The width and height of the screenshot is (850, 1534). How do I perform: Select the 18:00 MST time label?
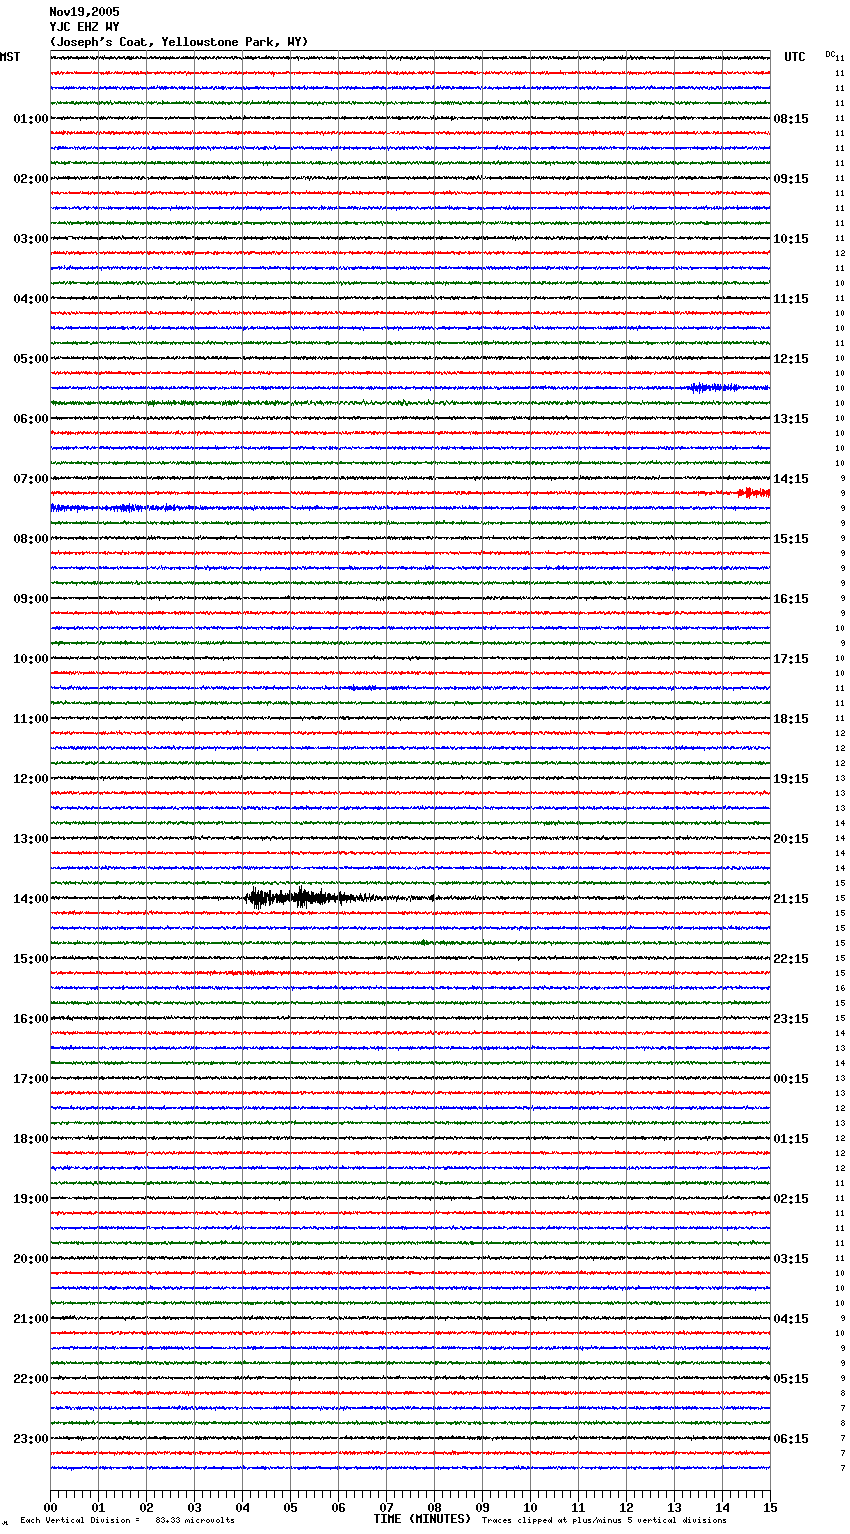pos(31,1139)
